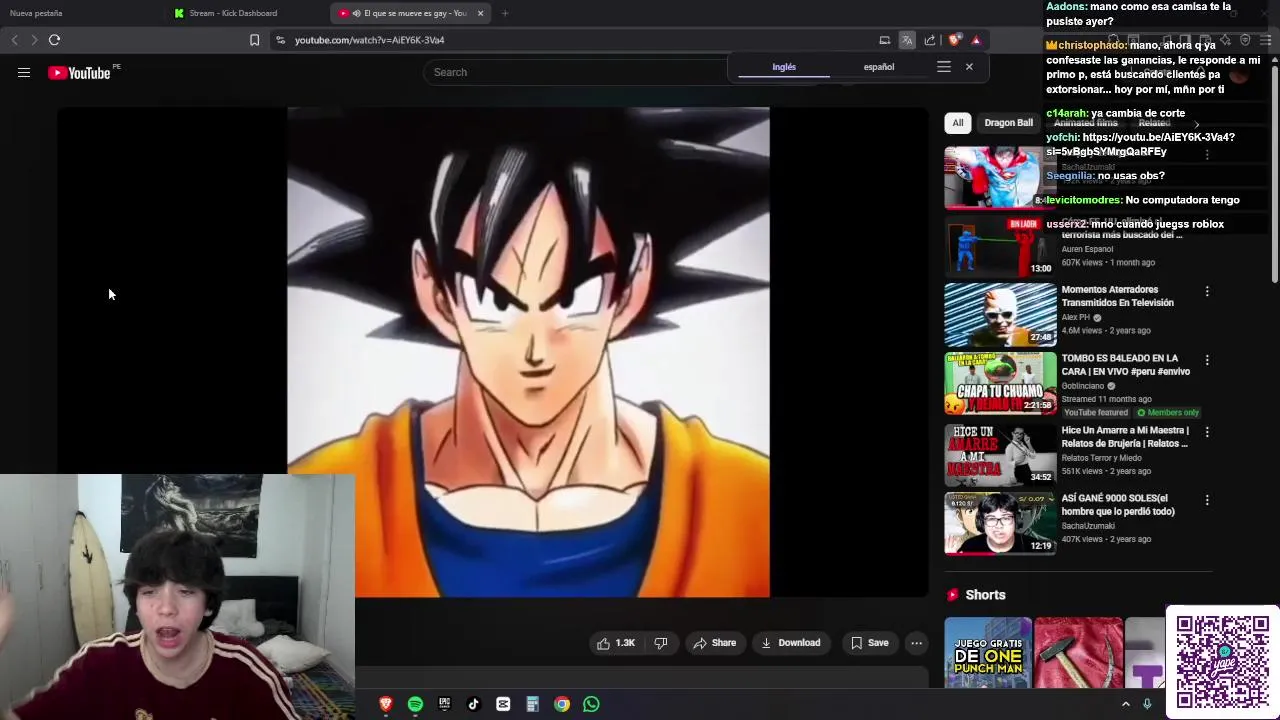Switch to the Nueva pestaña tab
Screen dimensions: 1280x720
[36, 13]
